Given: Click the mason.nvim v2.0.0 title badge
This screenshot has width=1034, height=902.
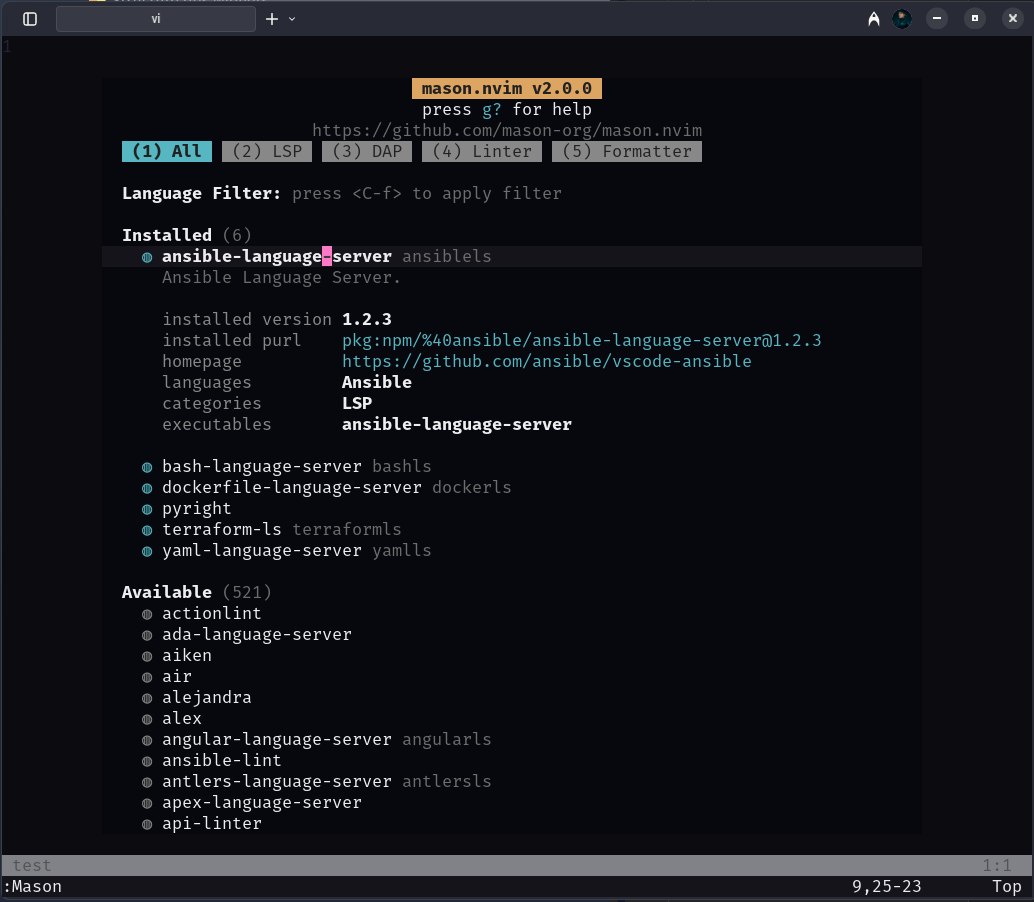Looking at the screenshot, I should click(x=507, y=88).
